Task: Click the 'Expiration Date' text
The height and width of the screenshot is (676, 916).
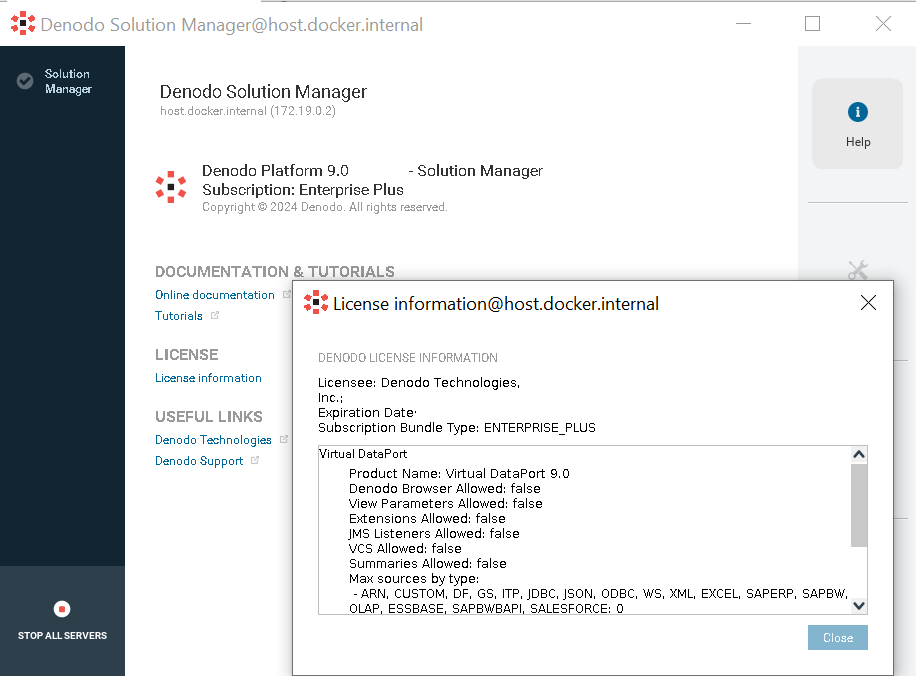Action: tap(367, 412)
